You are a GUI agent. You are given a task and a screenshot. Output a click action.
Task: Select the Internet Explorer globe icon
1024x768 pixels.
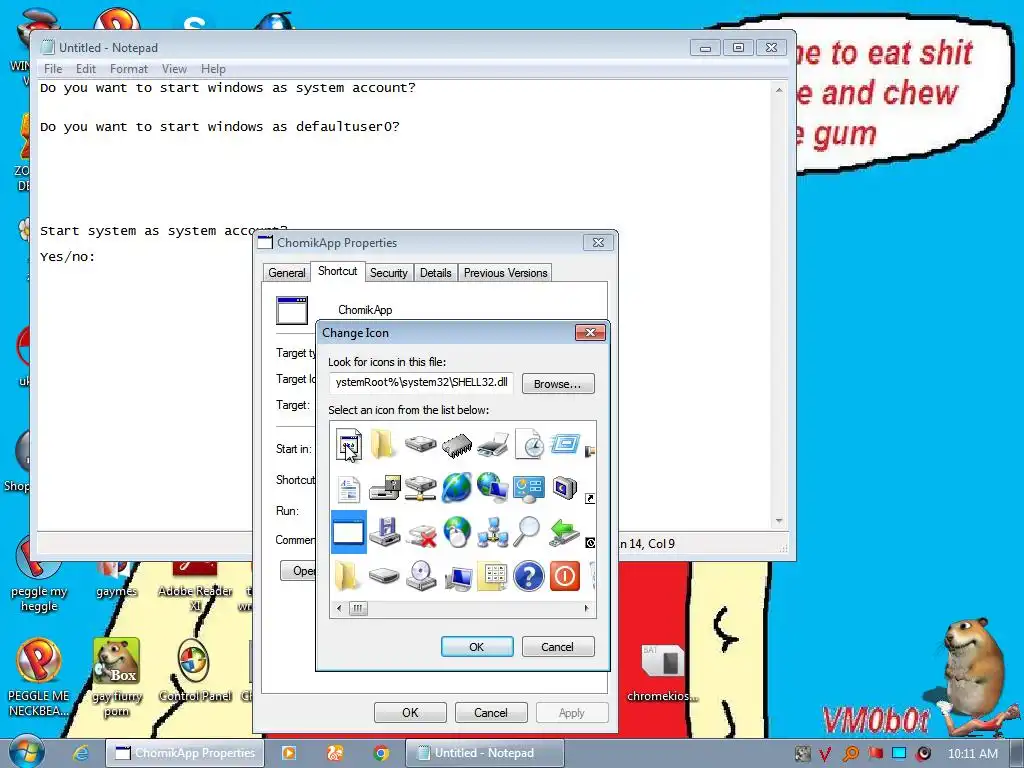(x=456, y=488)
